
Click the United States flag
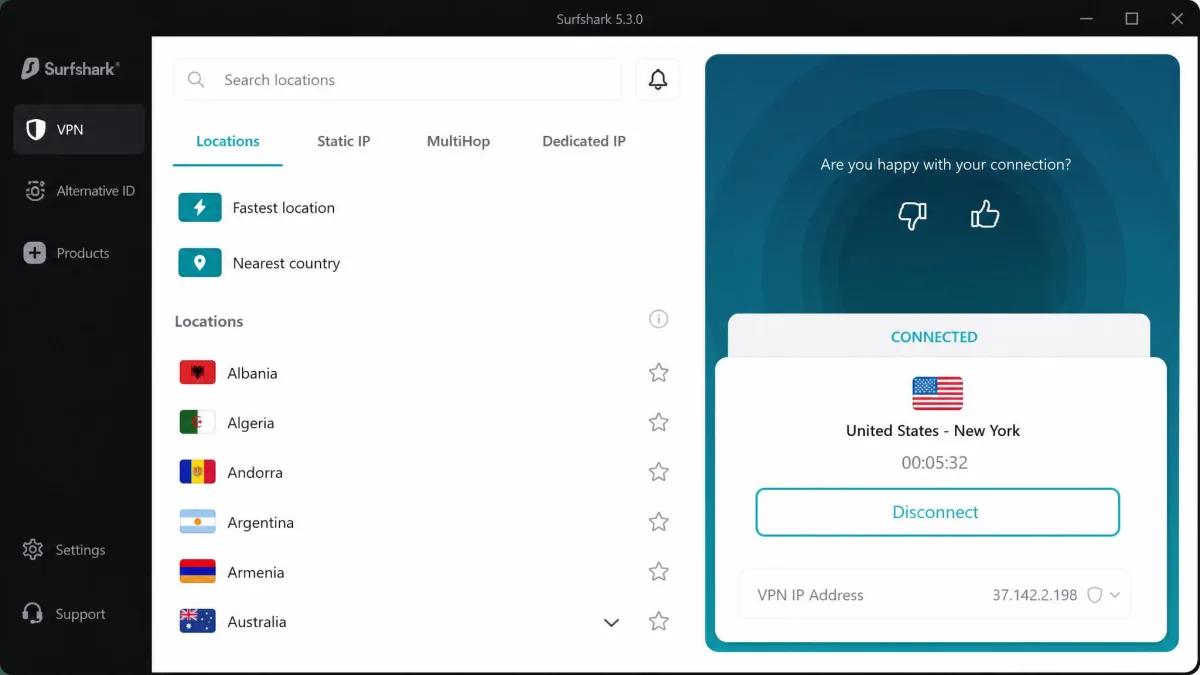pos(938,394)
